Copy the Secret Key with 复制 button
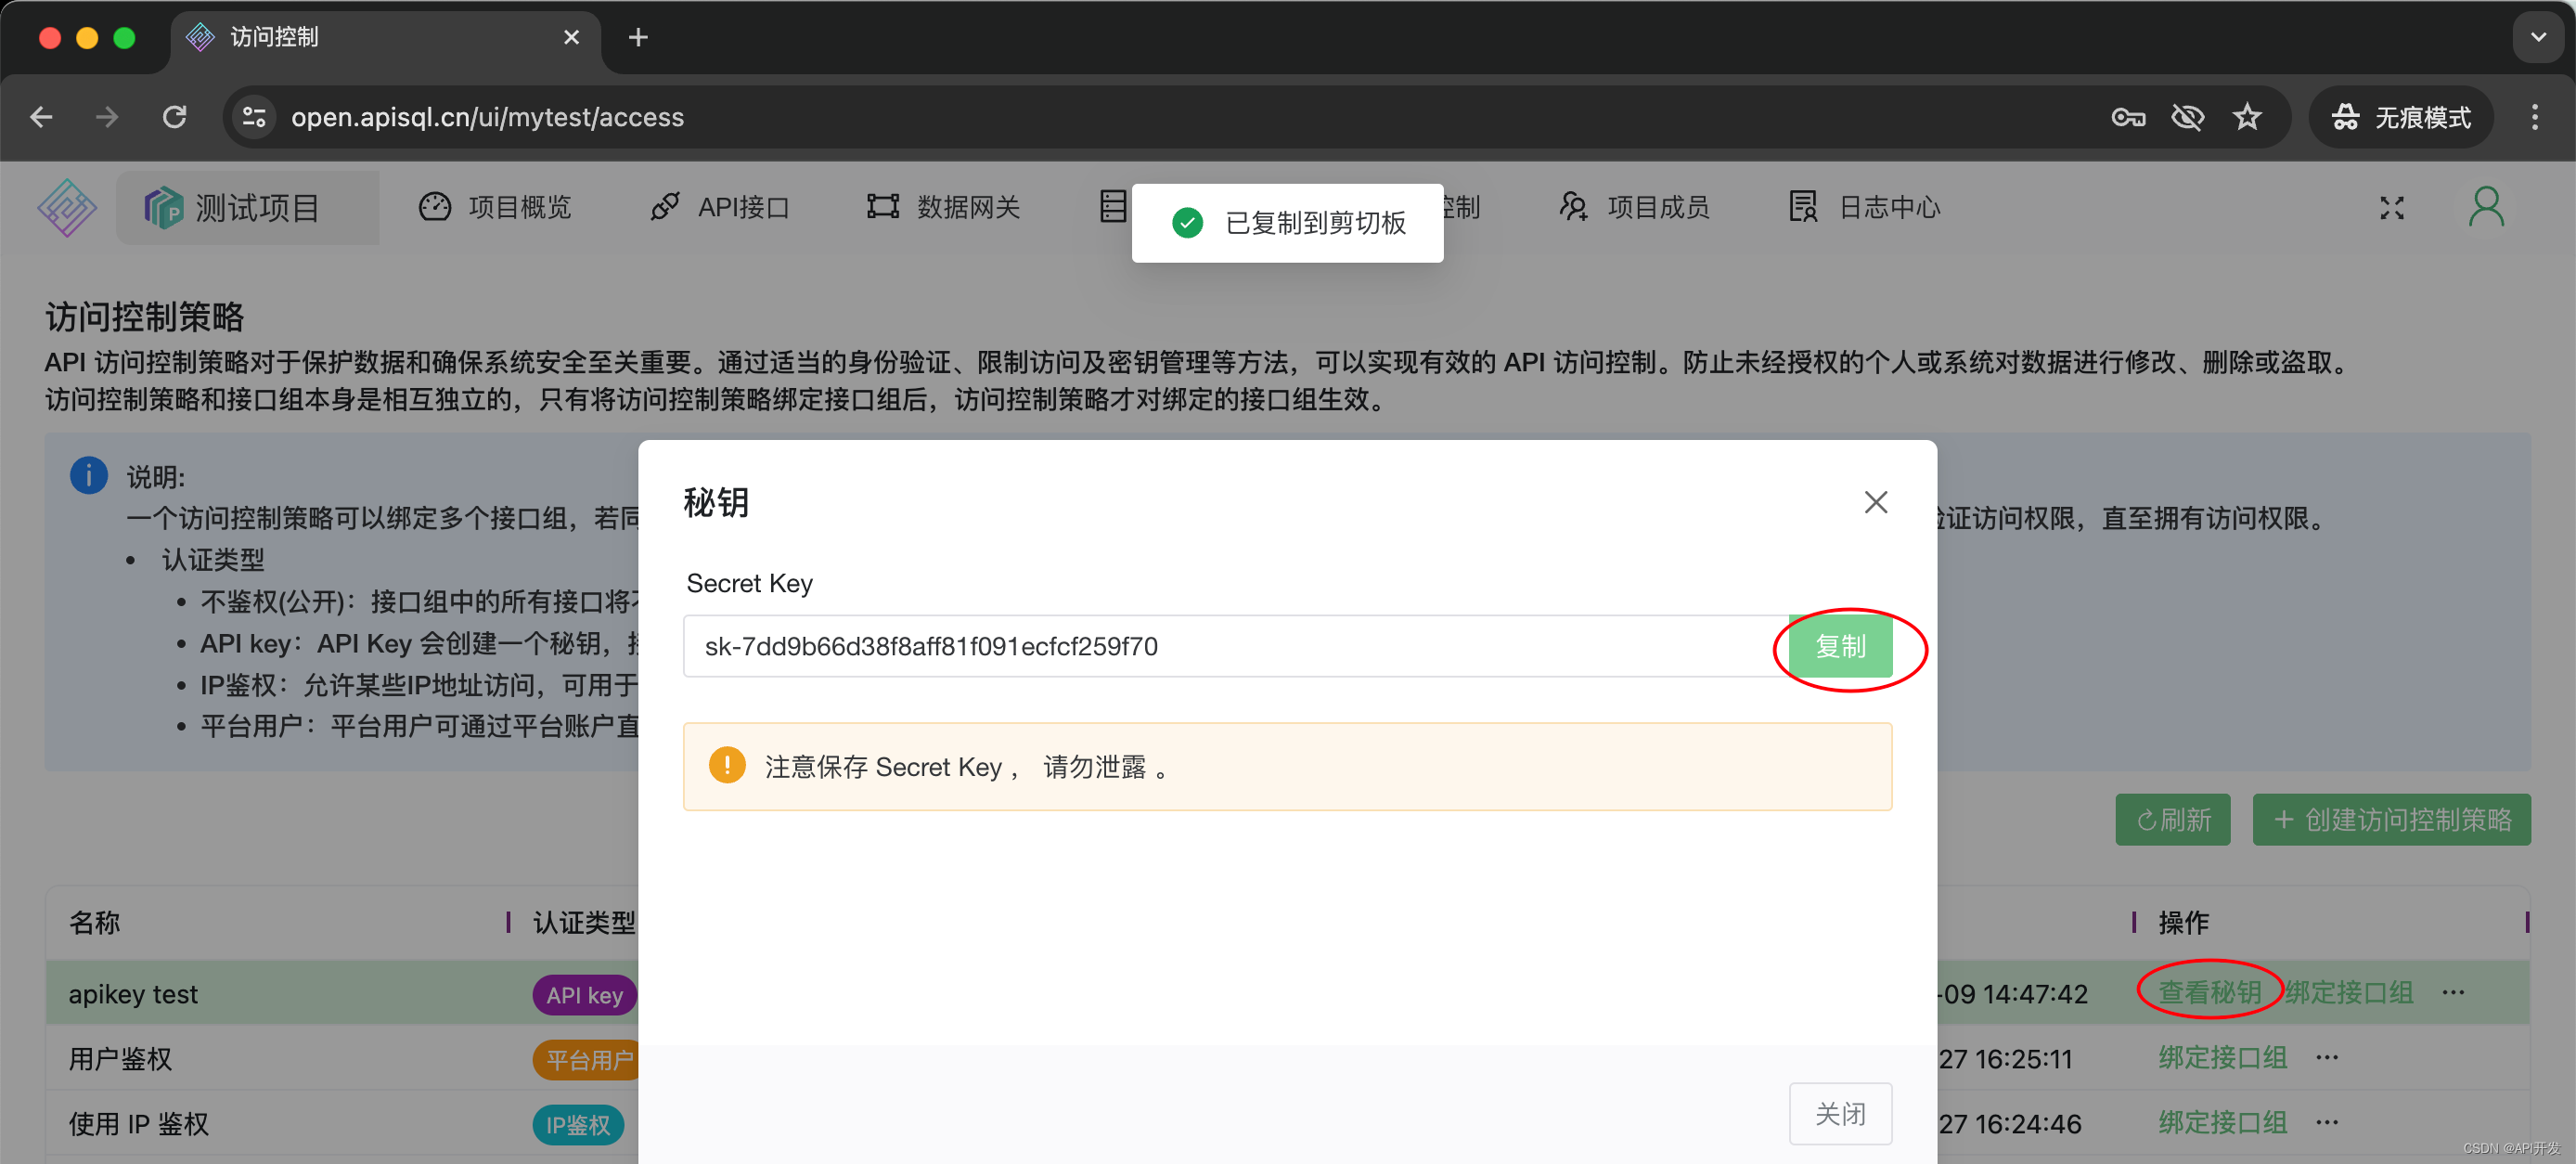 (x=1840, y=646)
